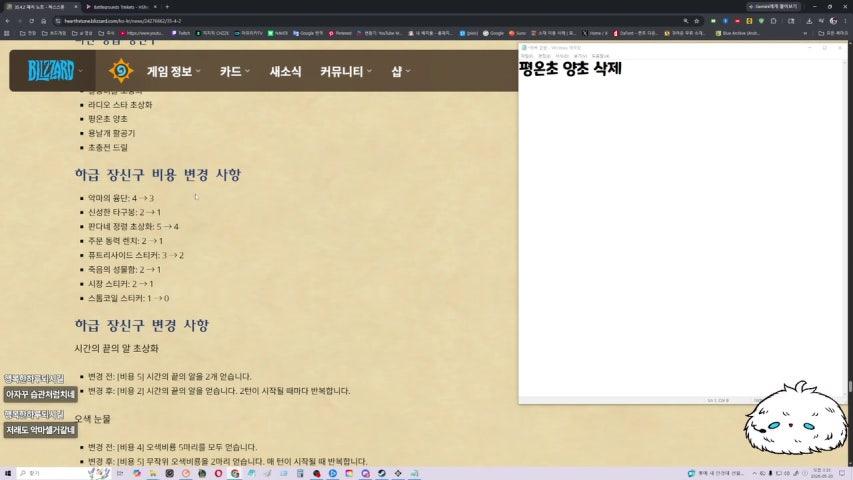The width and height of the screenshot is (853, 480).
Task: Launch Steam from the taskbar
Action: pos(381,473)
